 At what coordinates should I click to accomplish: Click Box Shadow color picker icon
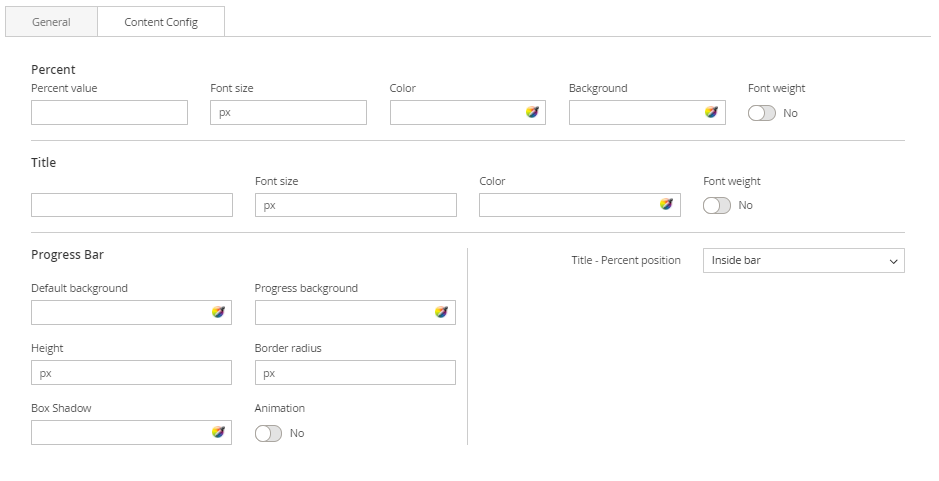pos(218,433)
